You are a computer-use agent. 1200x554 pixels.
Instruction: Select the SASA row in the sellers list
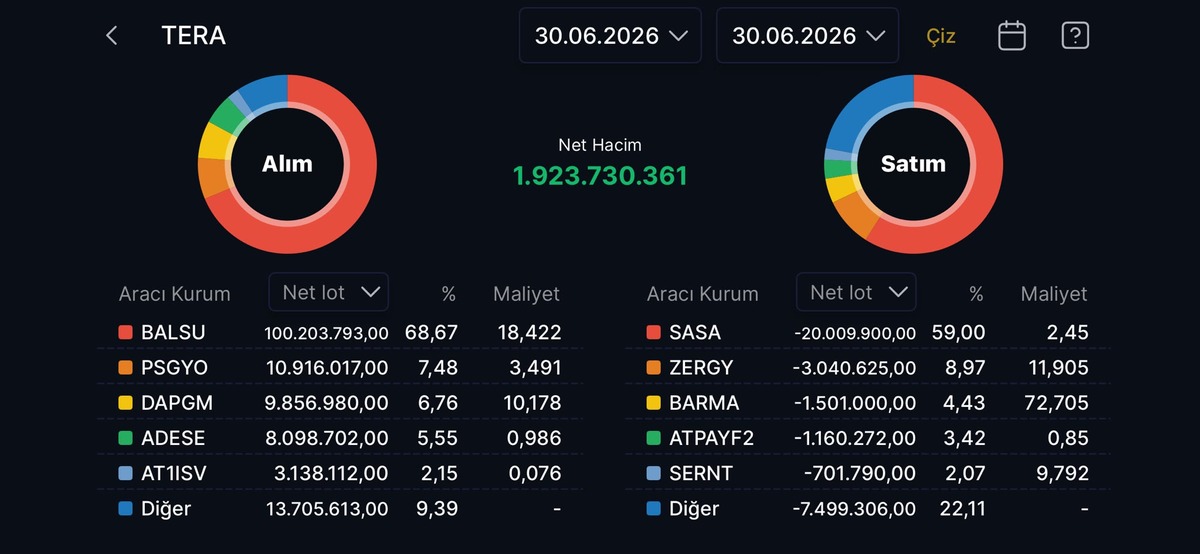[868, 332]
